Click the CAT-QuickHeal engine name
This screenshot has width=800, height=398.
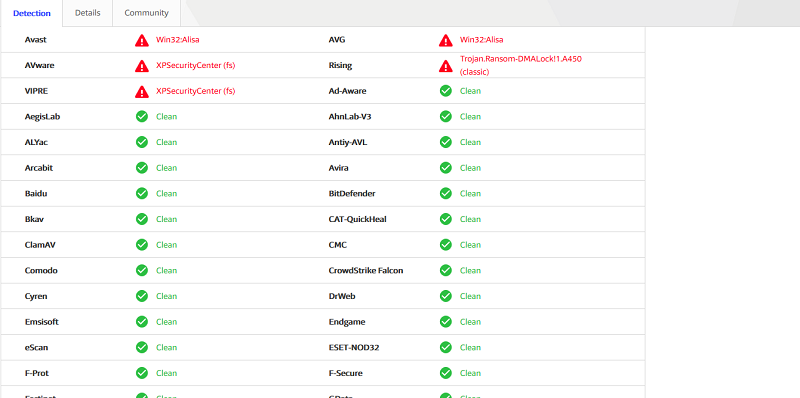point(358,219)
